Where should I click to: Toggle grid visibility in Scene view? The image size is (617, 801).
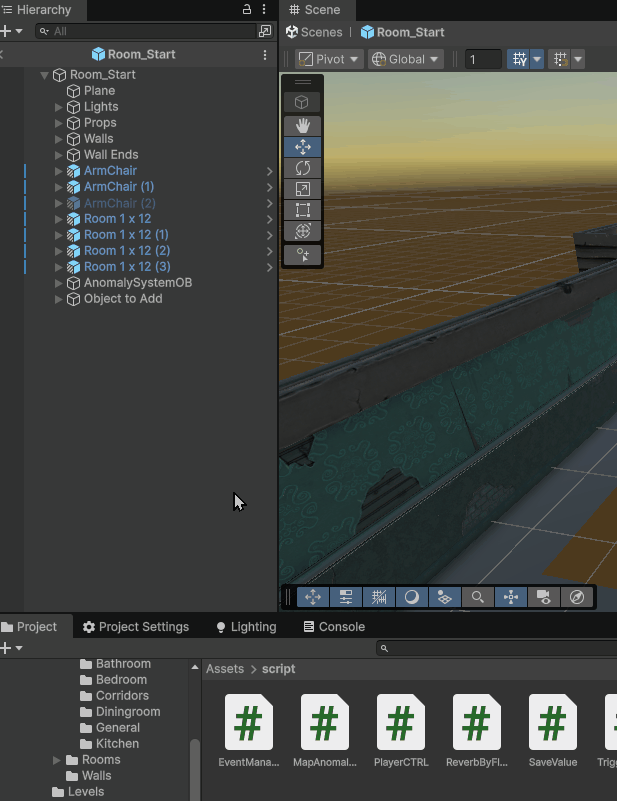[519, 59]
